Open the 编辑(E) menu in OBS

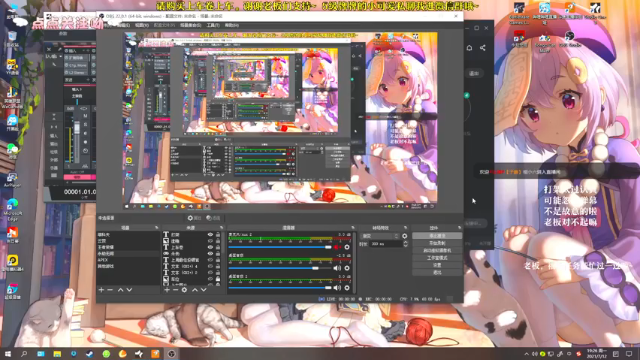point(123,25)
